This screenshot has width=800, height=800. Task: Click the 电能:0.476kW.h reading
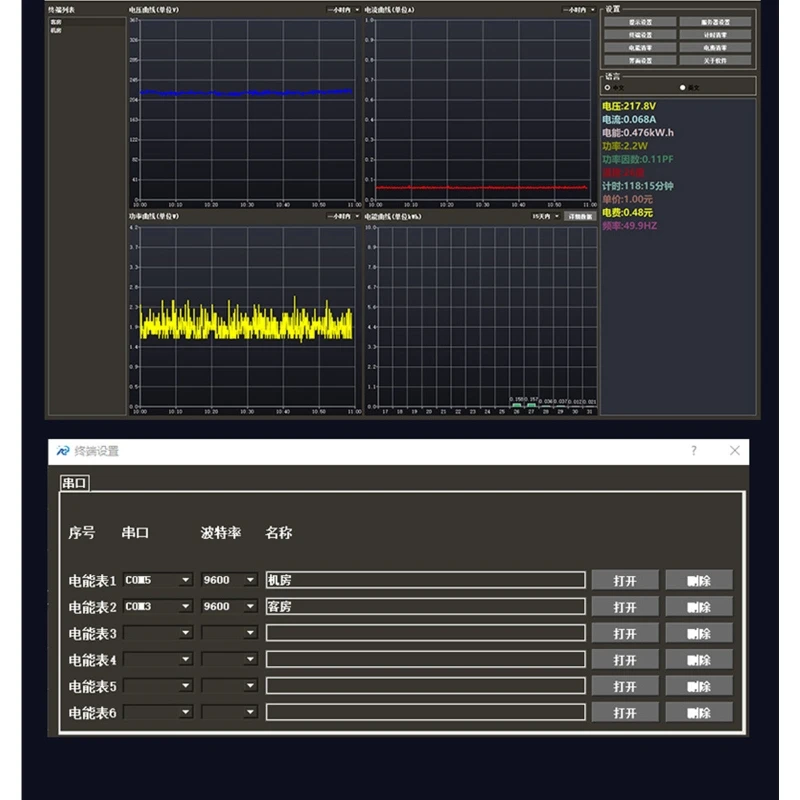coord(638,133)
